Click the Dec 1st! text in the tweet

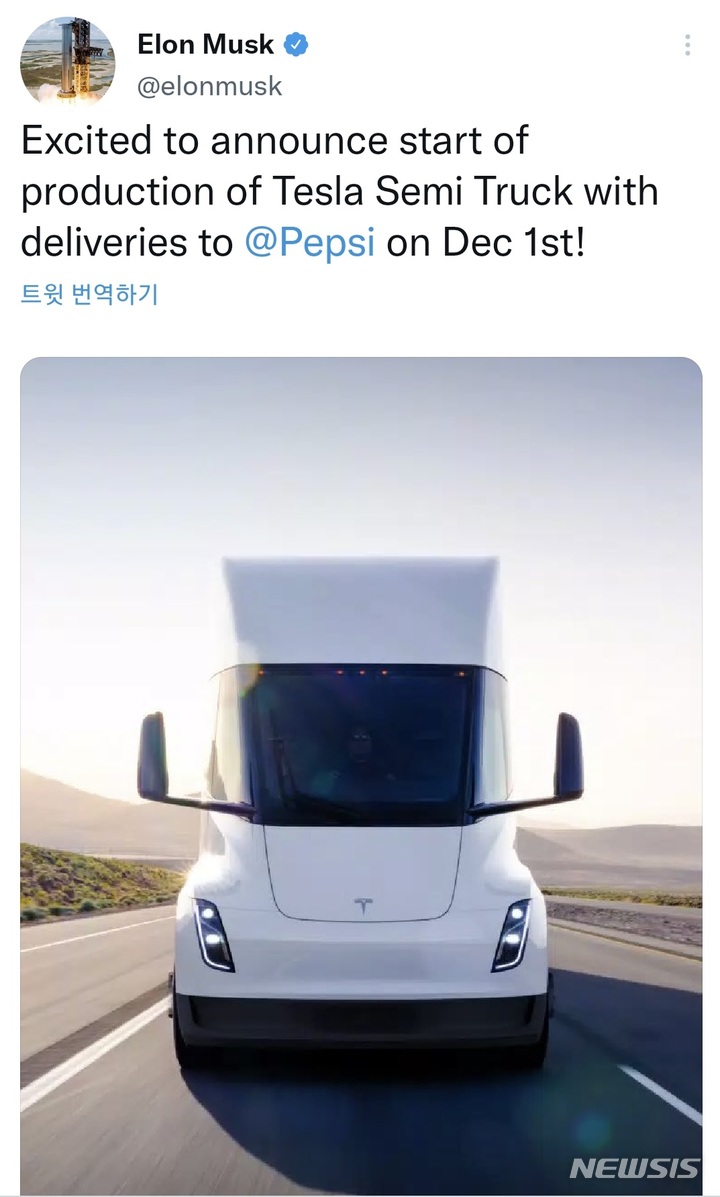(x=513, y=243)
